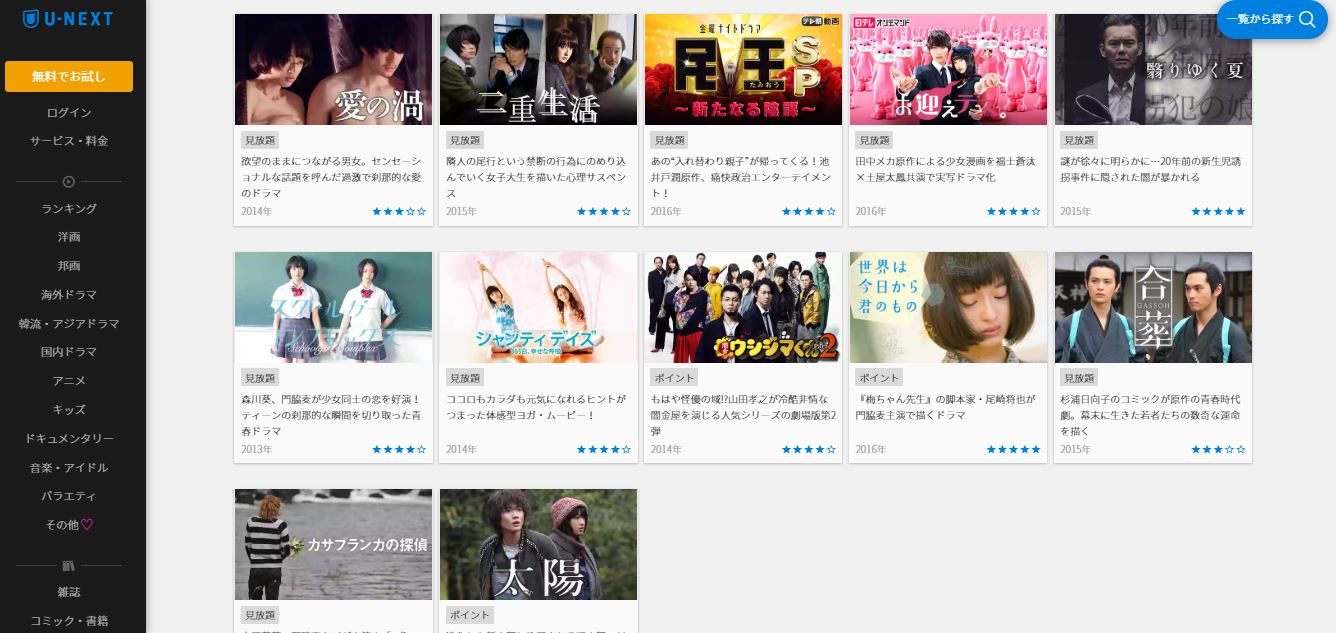The image size is (1336, 633).
Task: Click description starting 隣人の尾行という禁断
Action: (537, 177)
